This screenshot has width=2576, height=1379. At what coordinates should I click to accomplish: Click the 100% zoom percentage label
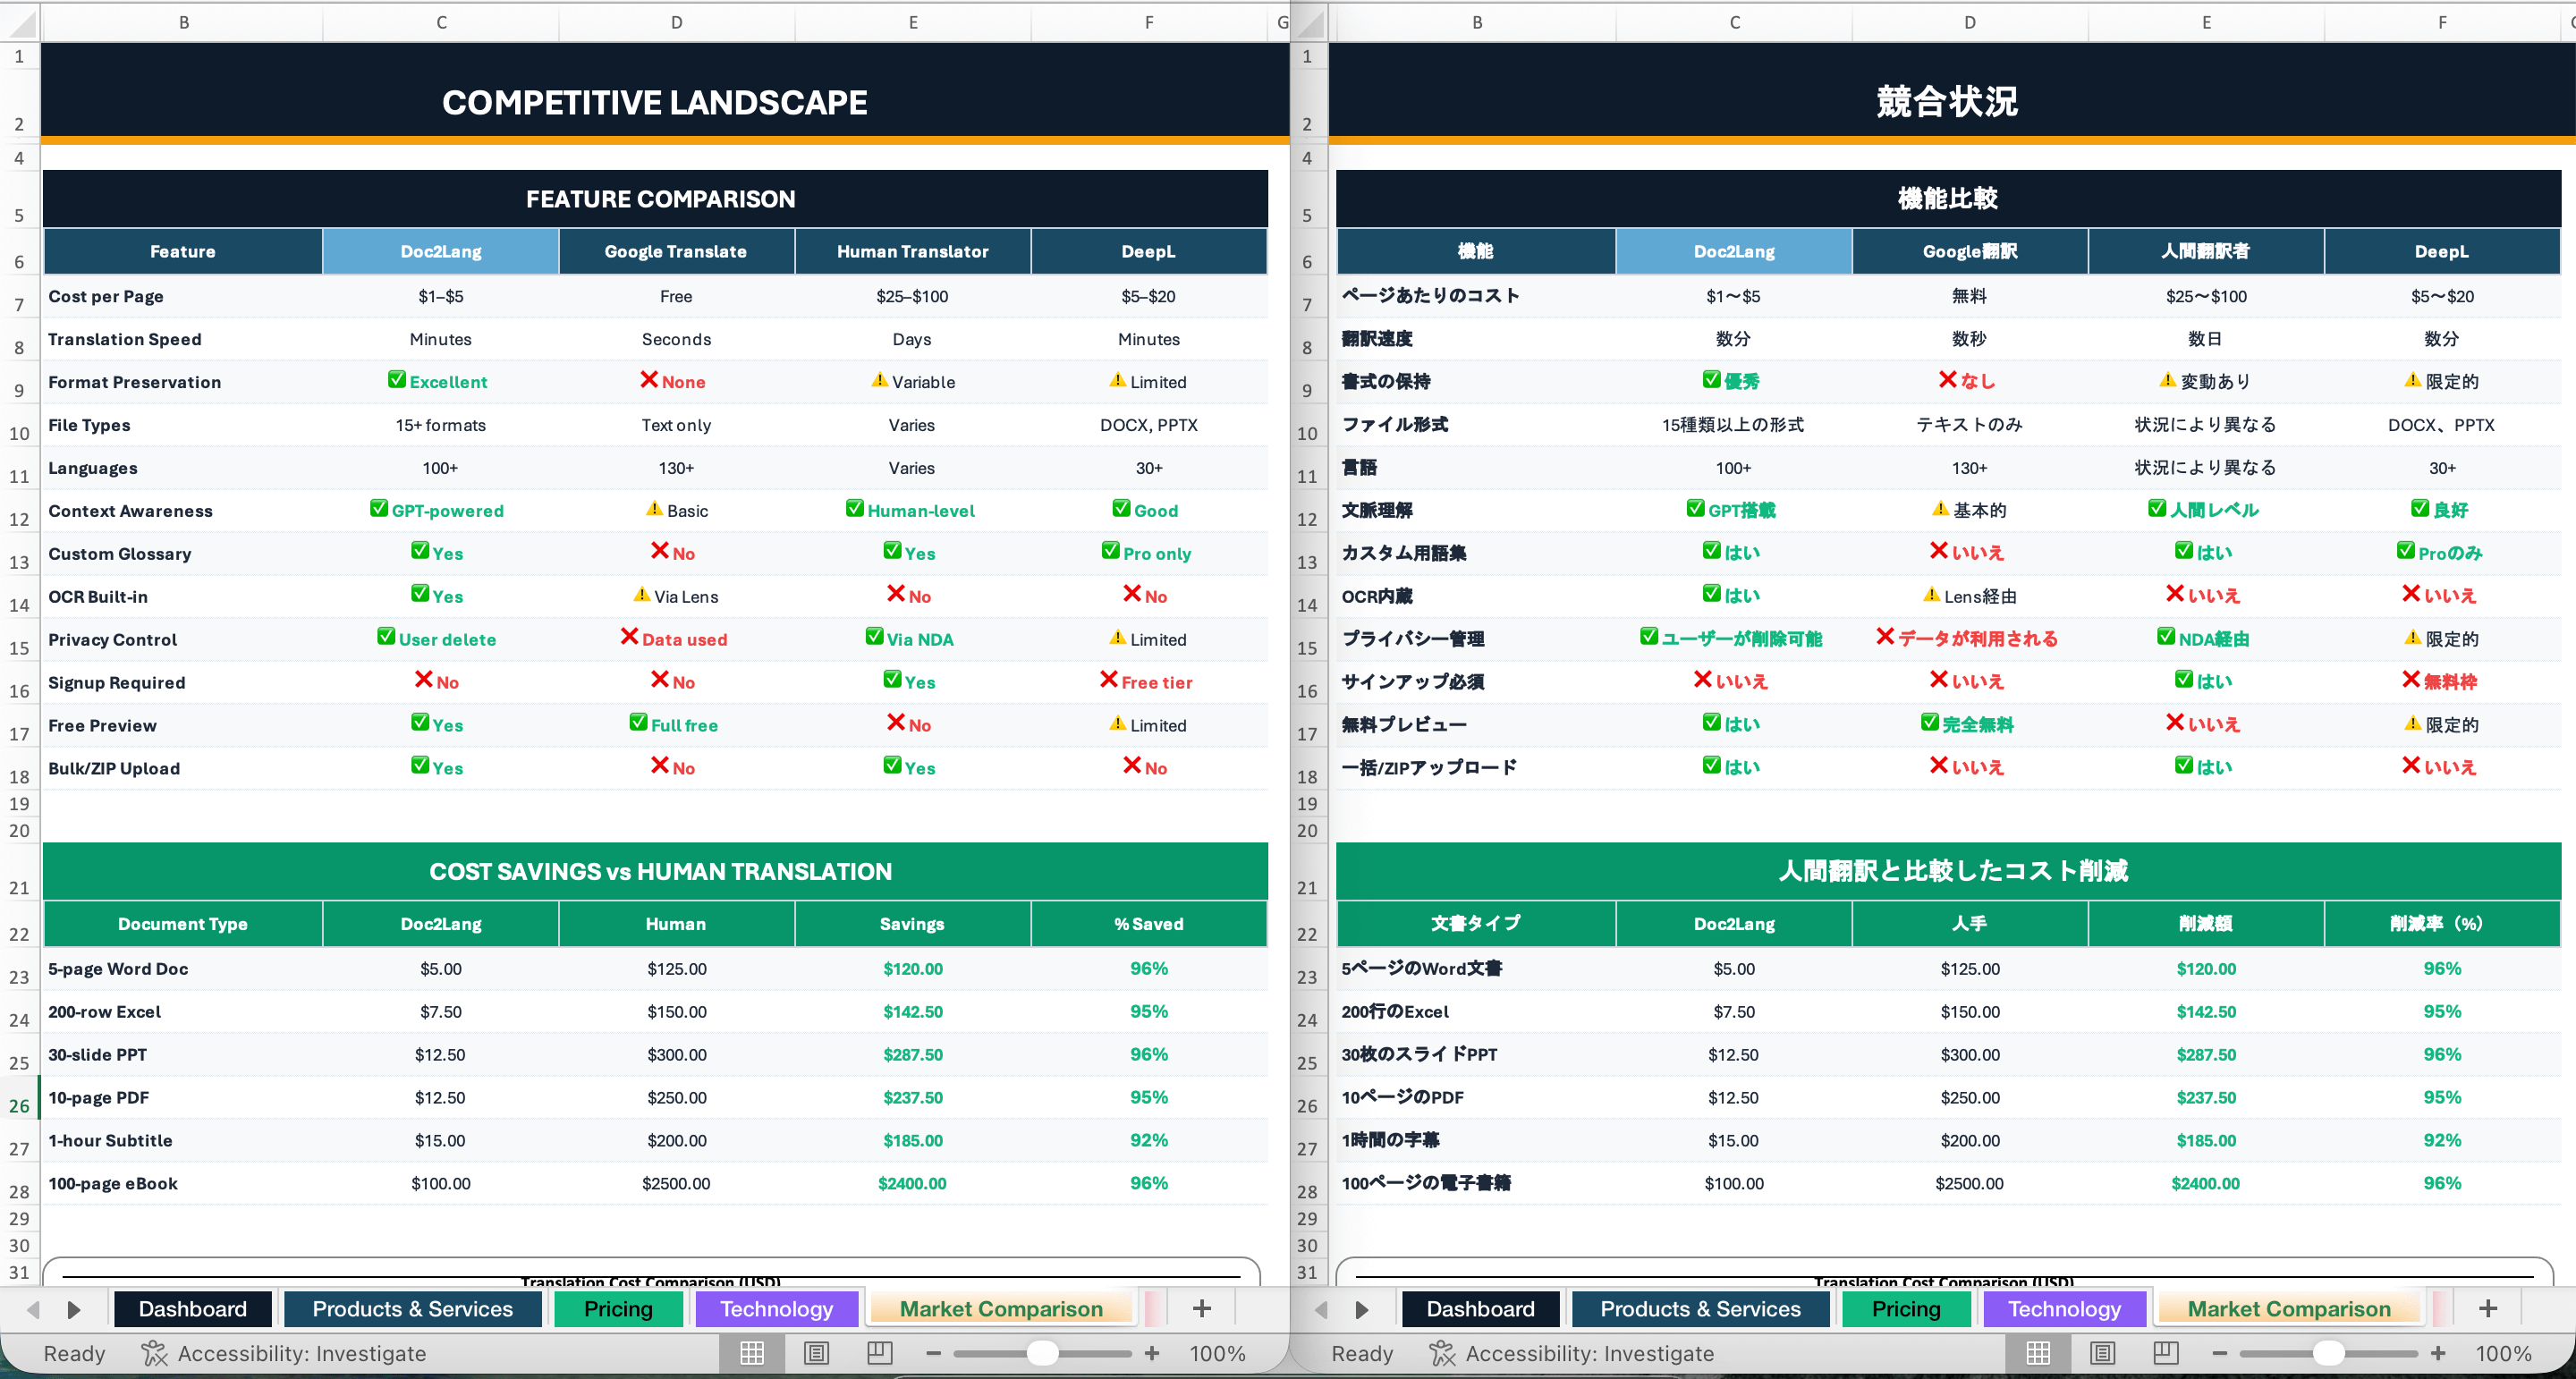pos(1216,1353)
